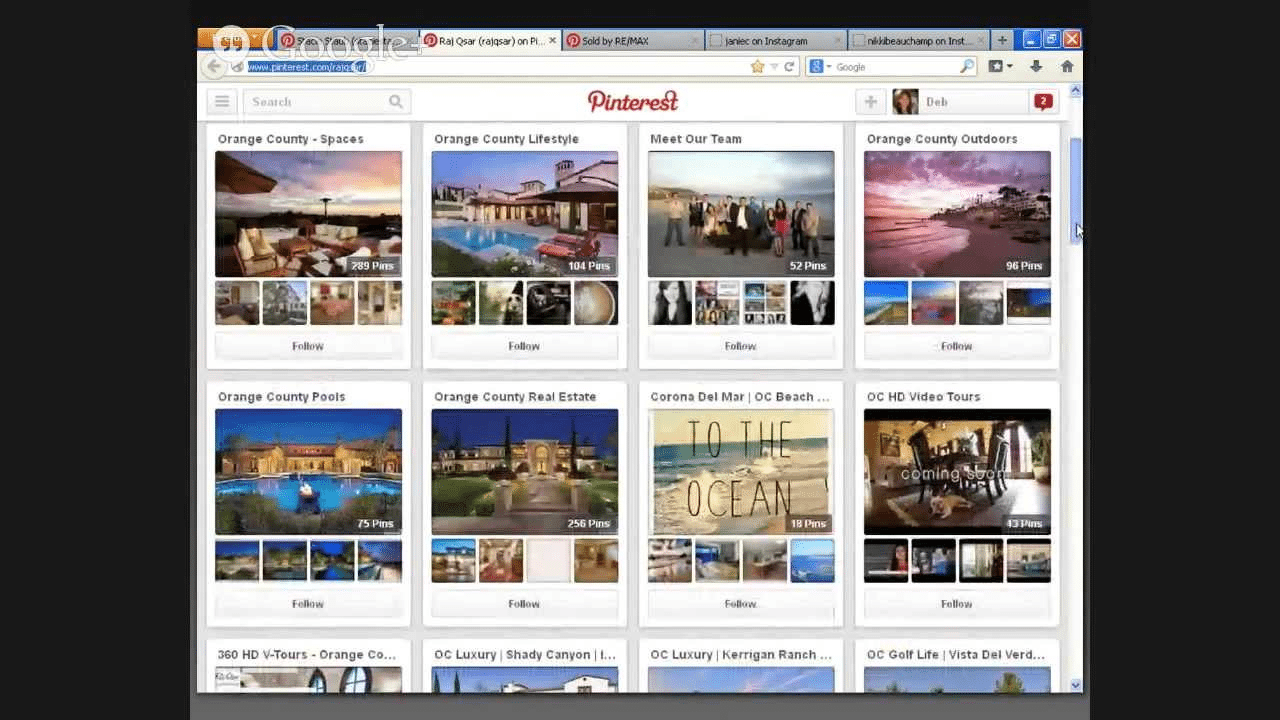The width and height of the screenshot is (1280, 720).
Task: Click the page scrollbar down arrow
Action: pyautogui.click(x=1076, y=685)
